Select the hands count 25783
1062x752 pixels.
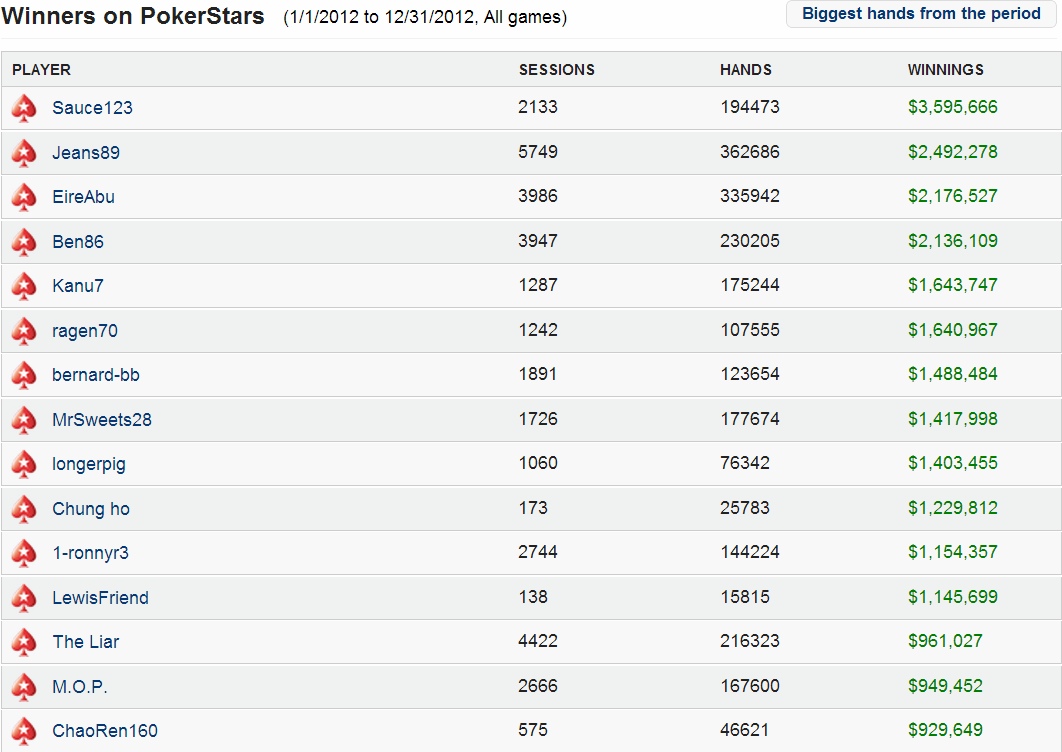(x=745, y=507)
